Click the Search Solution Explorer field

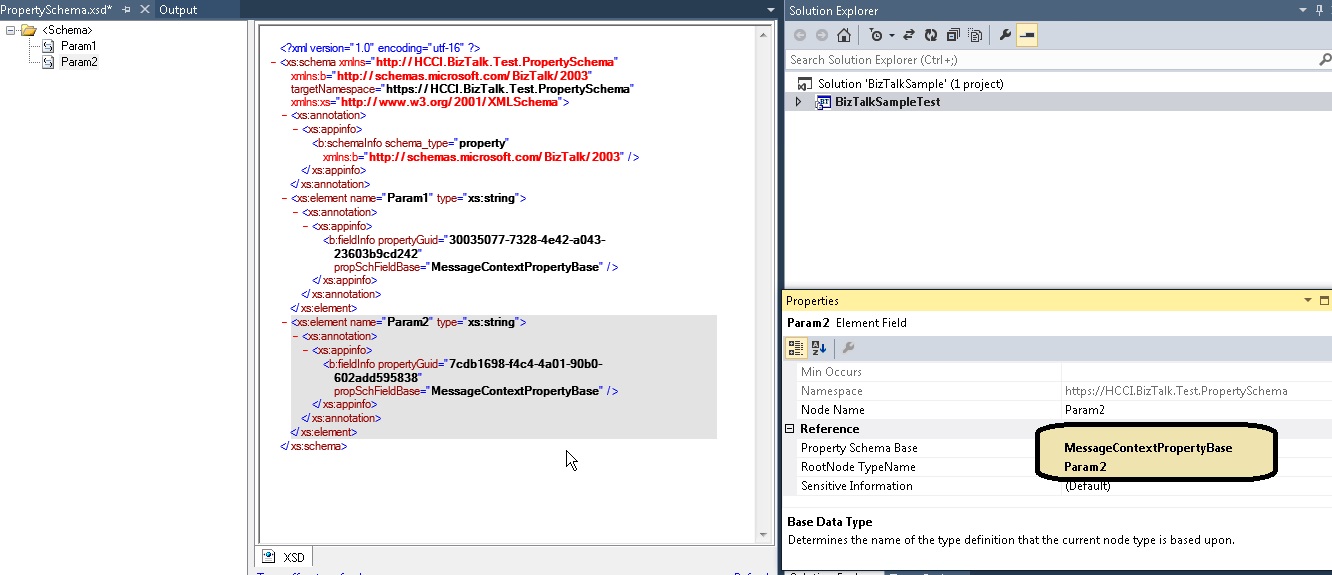coord(1050,60)
